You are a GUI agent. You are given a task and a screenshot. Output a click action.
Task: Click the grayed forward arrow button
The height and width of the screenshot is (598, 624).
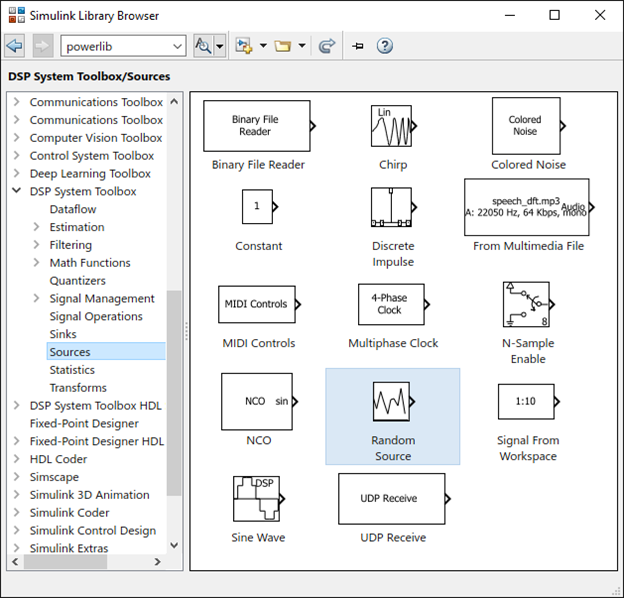tap(43, 46)
